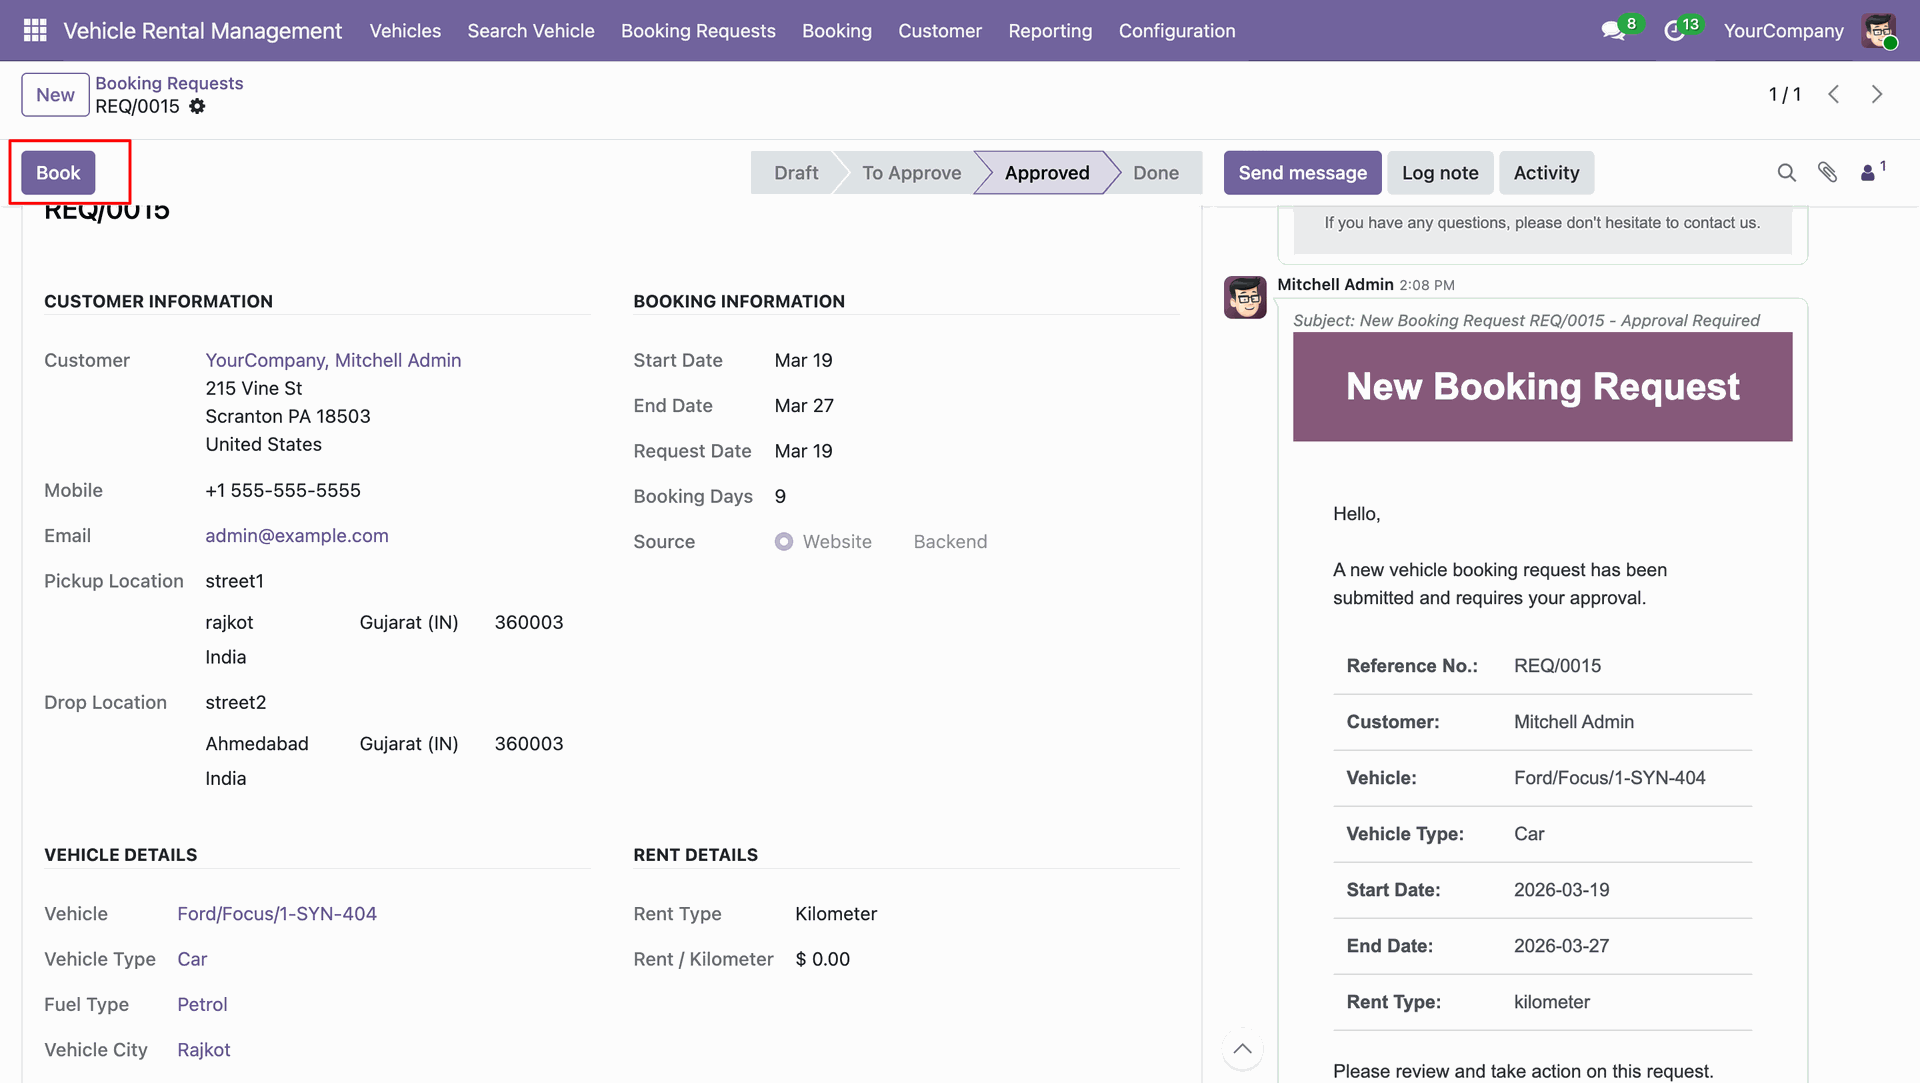Click the gear icon next to REQ/0015
The image size is (1920, 1083).
click(x=197, y=106)
